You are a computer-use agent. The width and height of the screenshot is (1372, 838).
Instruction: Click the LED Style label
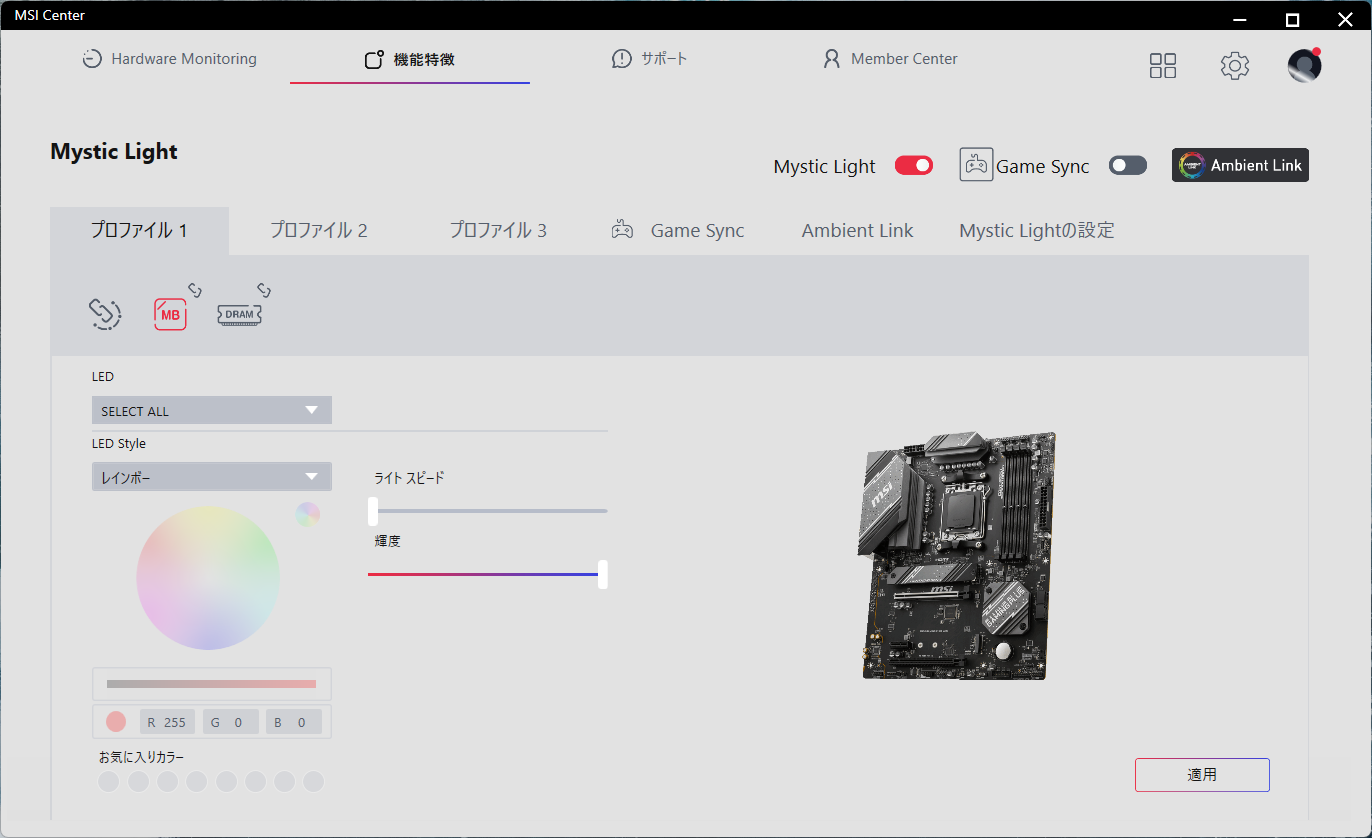click(119, 444)
